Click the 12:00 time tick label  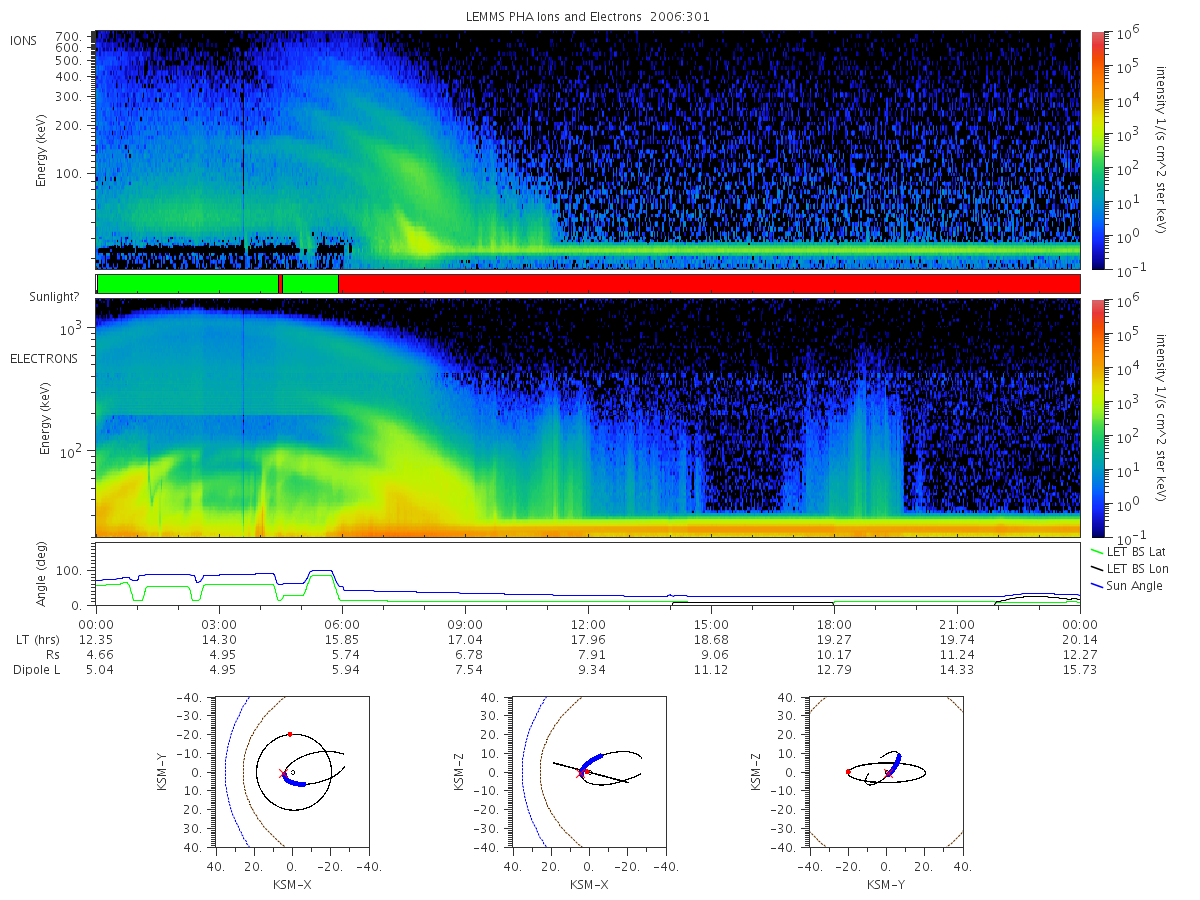pyautogui.click(x=588, y=624)
